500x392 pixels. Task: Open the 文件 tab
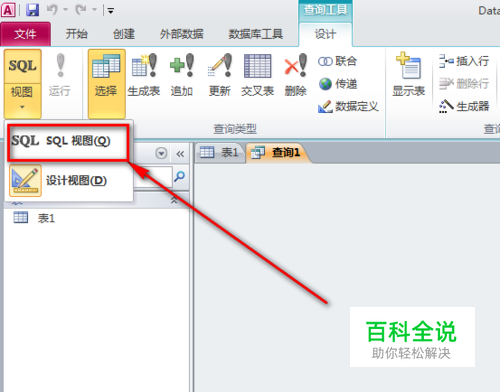[25, 34]
